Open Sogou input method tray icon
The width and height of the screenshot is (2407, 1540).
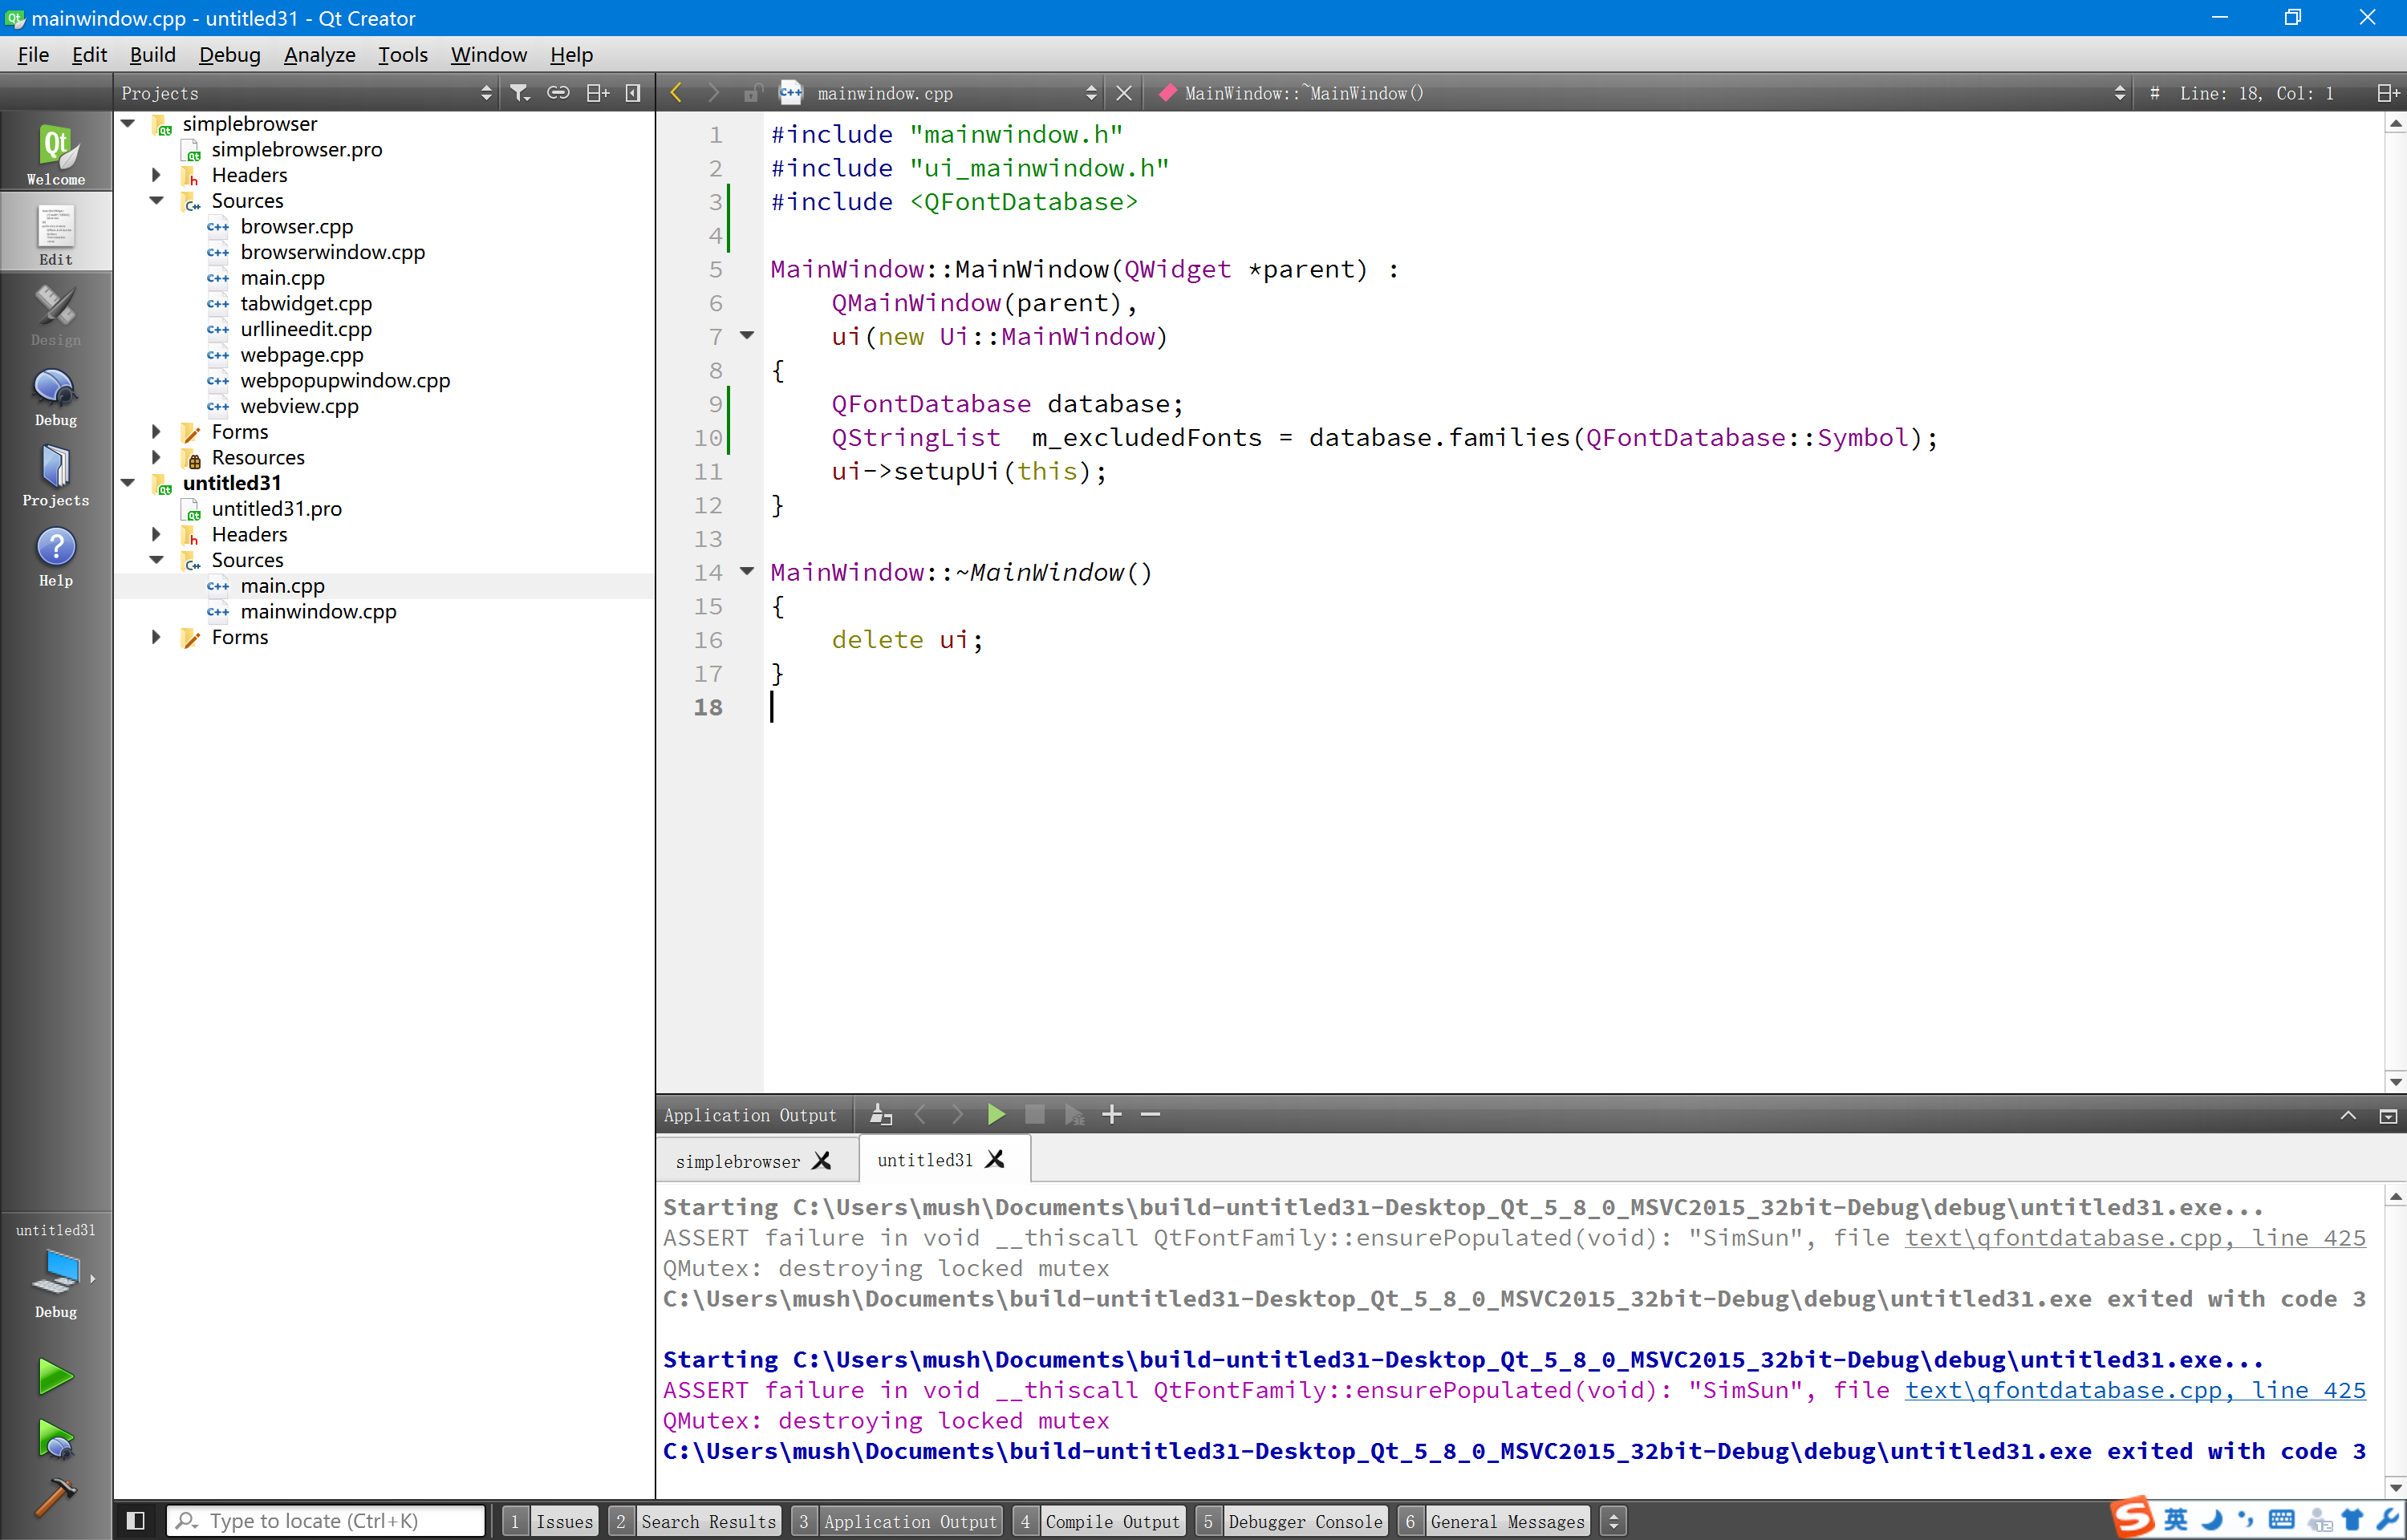click(x=2131, y=1517)
